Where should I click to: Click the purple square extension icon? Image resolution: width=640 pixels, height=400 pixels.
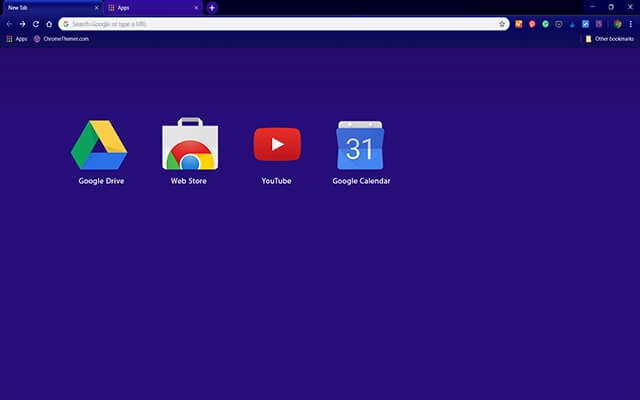point(599,24)
